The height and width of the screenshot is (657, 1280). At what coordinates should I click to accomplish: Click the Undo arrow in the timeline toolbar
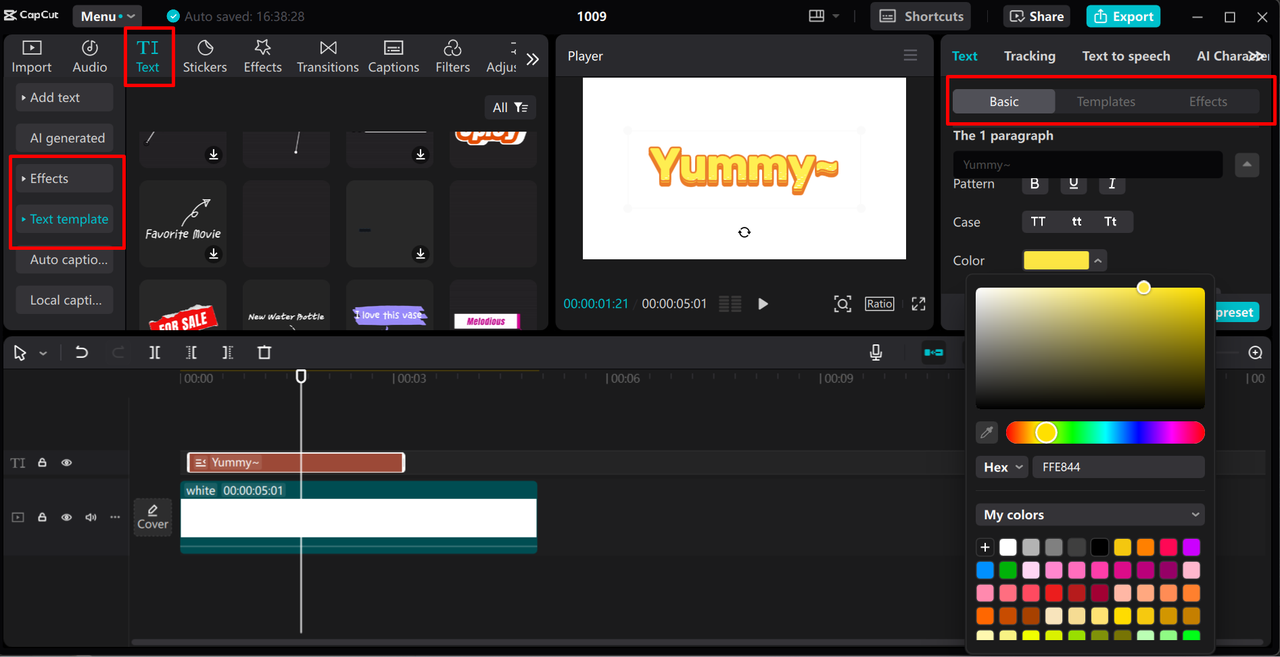coord(82,353)
